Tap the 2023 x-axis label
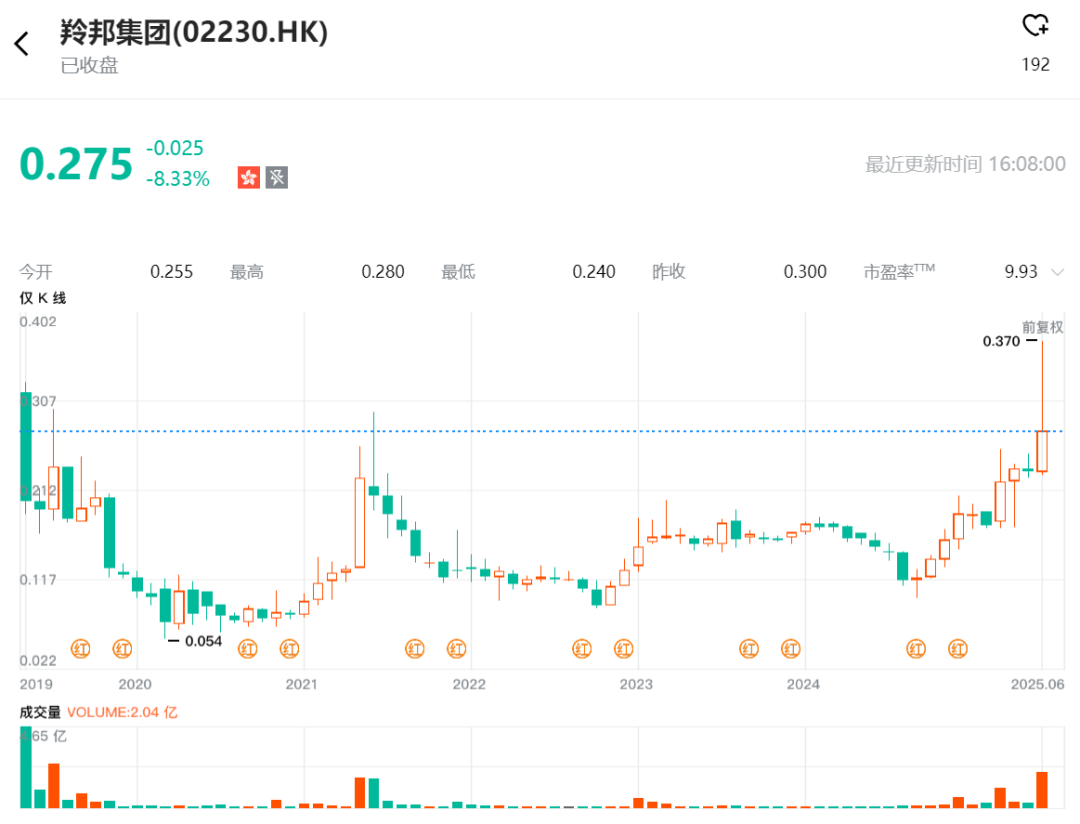The width and height of the screenshot is (1080, 824). (x=636, y=684)
